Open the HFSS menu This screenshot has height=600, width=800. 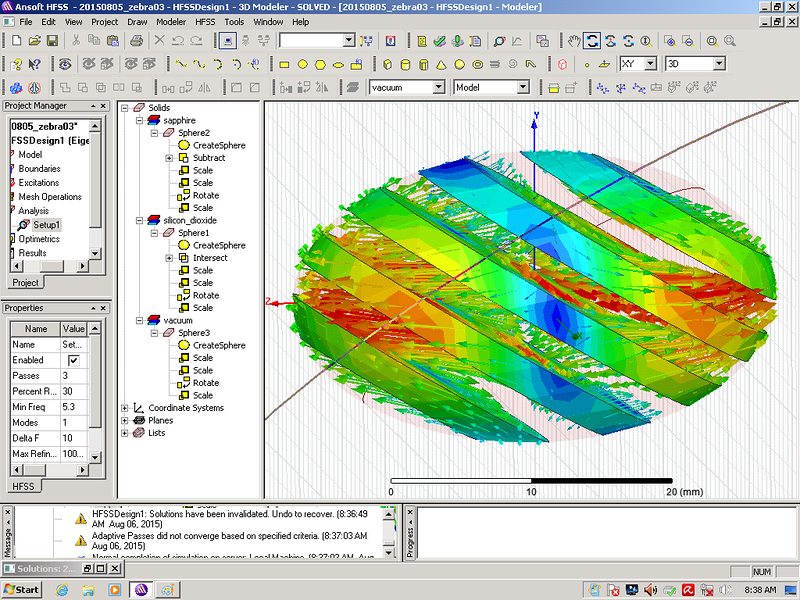click(x=205, y=21)
